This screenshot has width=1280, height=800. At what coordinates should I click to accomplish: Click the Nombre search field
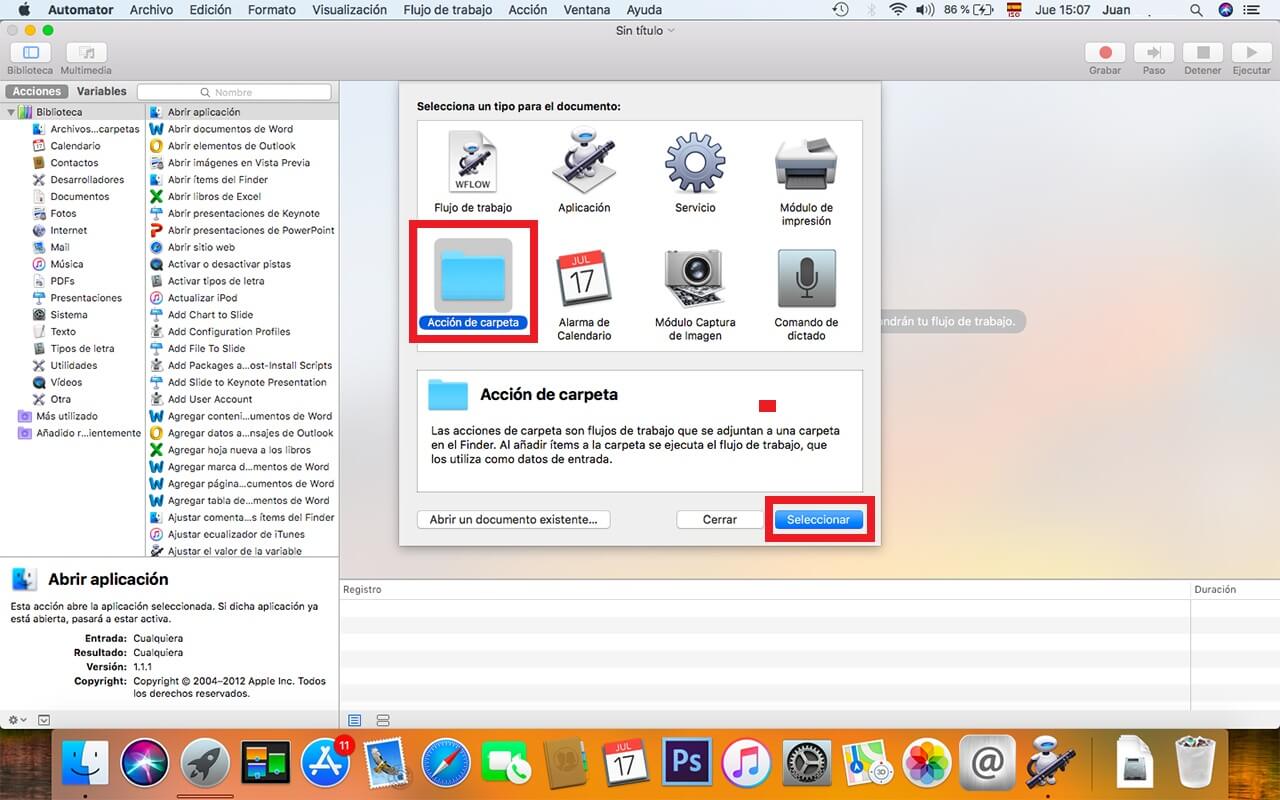click(x=234, y=92)
